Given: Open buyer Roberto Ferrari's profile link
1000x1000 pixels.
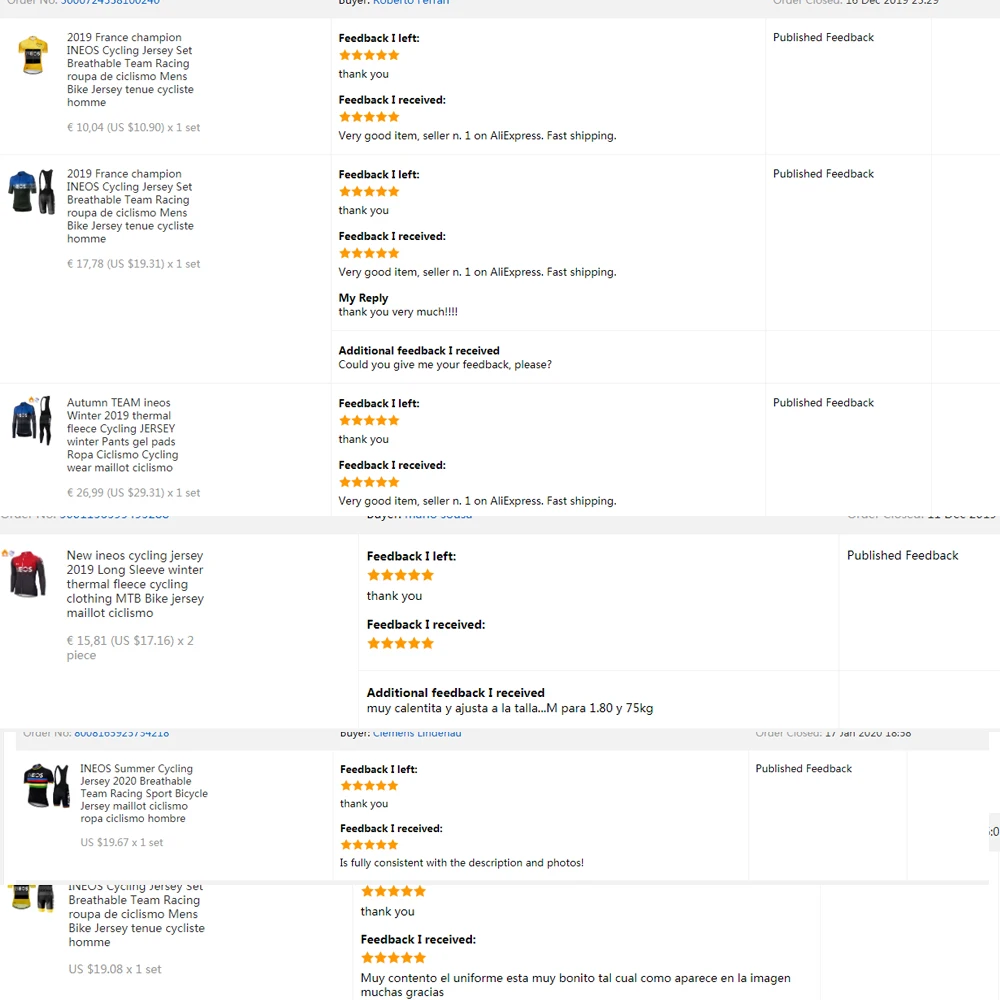Looking at the screenshot, I should [x=411, y=3].
